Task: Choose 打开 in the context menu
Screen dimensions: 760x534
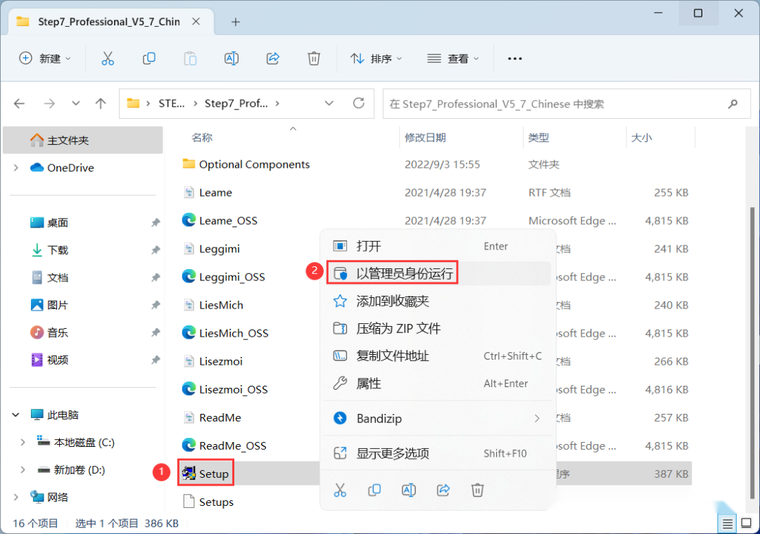Action: coord(437,246)
